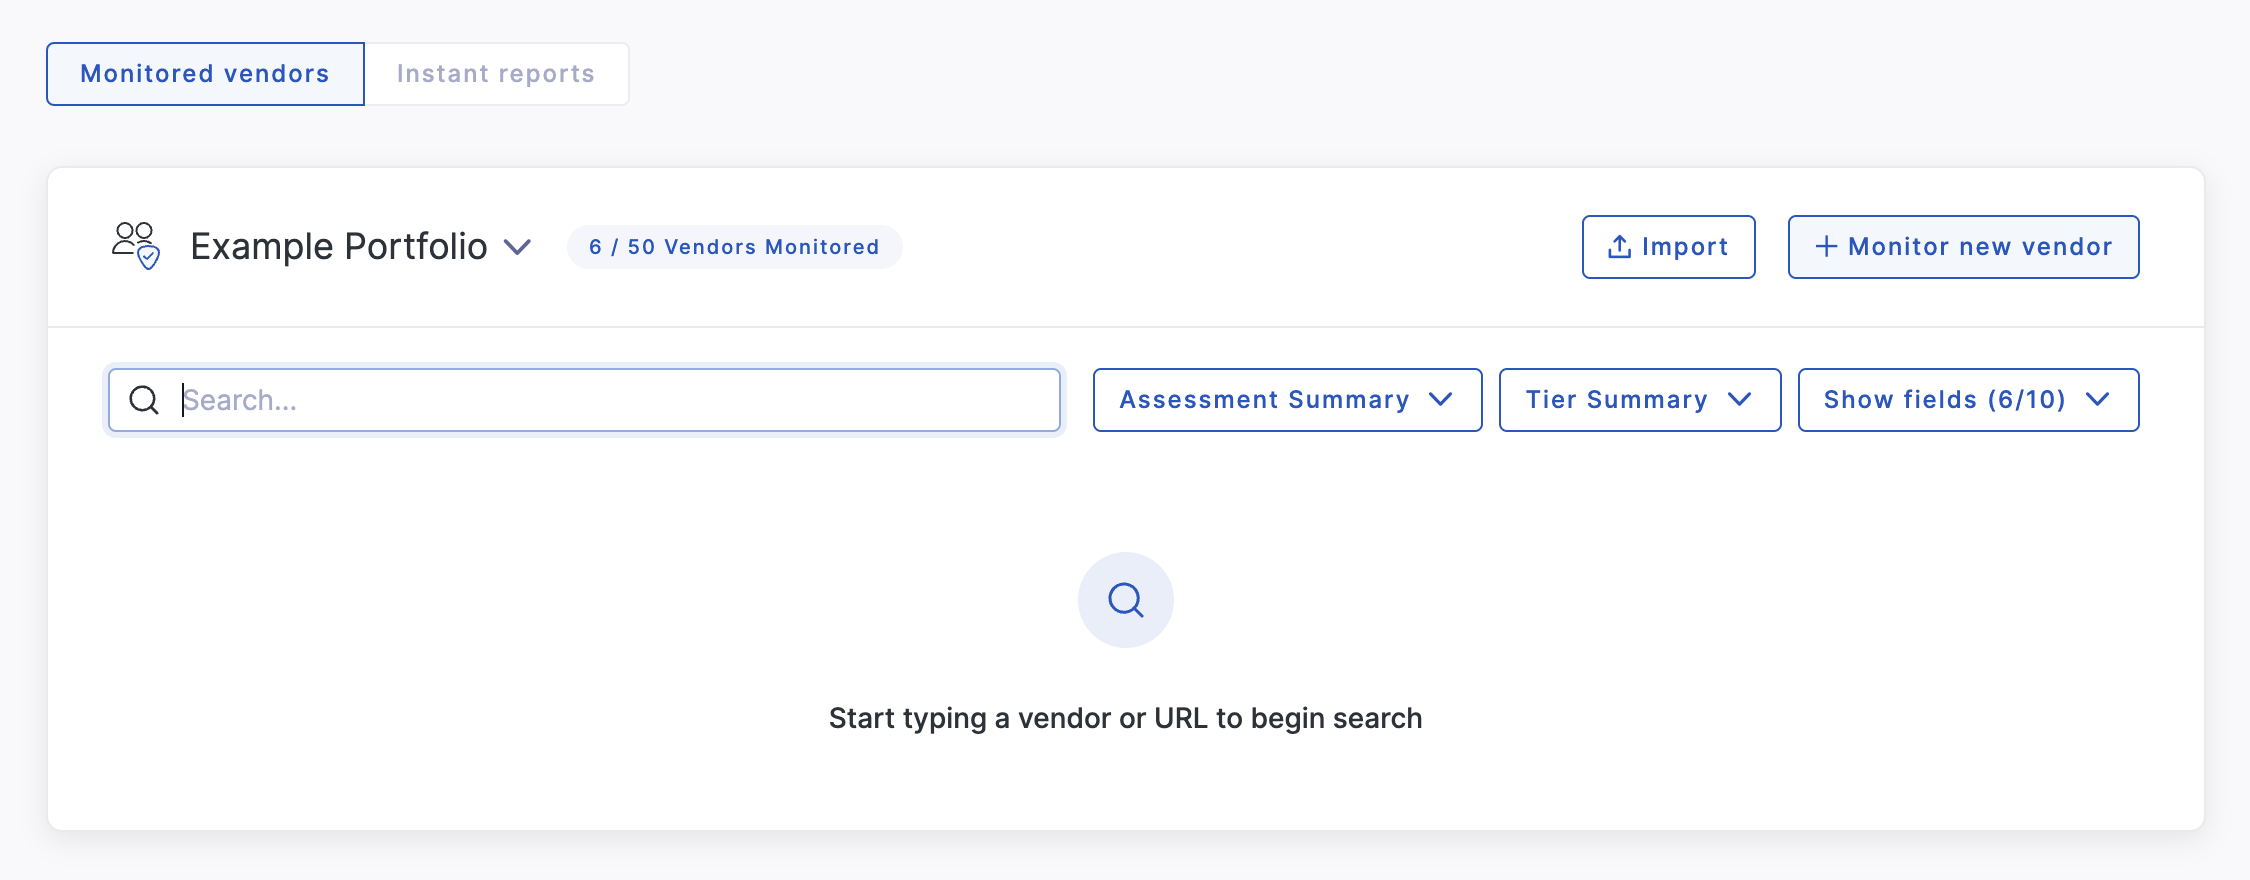2250x880 pixels.
Task: Click the begin search hint text
Action: [1125, 718]
